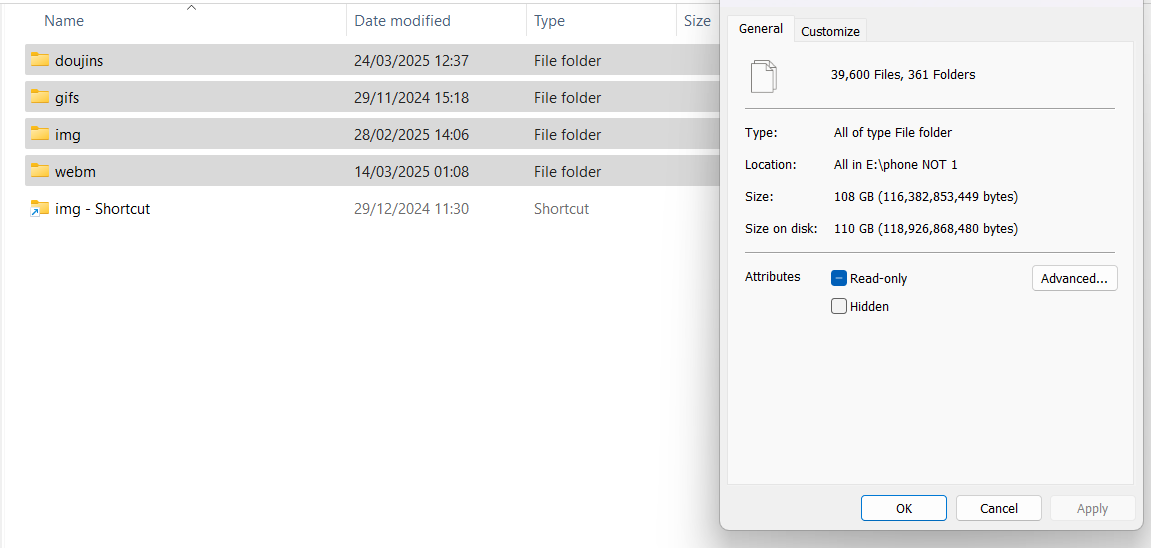
Task: Enable the Hidden attribute checkbox
Action: [x=839, y=306]
